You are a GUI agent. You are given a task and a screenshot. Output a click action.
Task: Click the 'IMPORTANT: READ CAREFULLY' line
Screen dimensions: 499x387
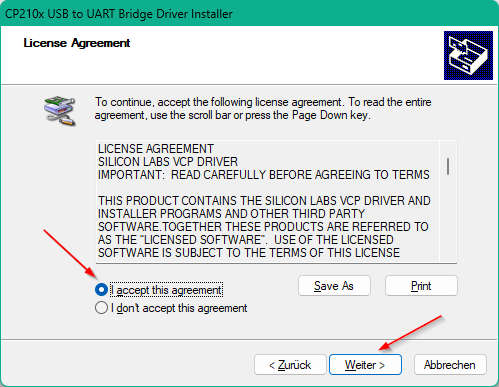point(264,175)
